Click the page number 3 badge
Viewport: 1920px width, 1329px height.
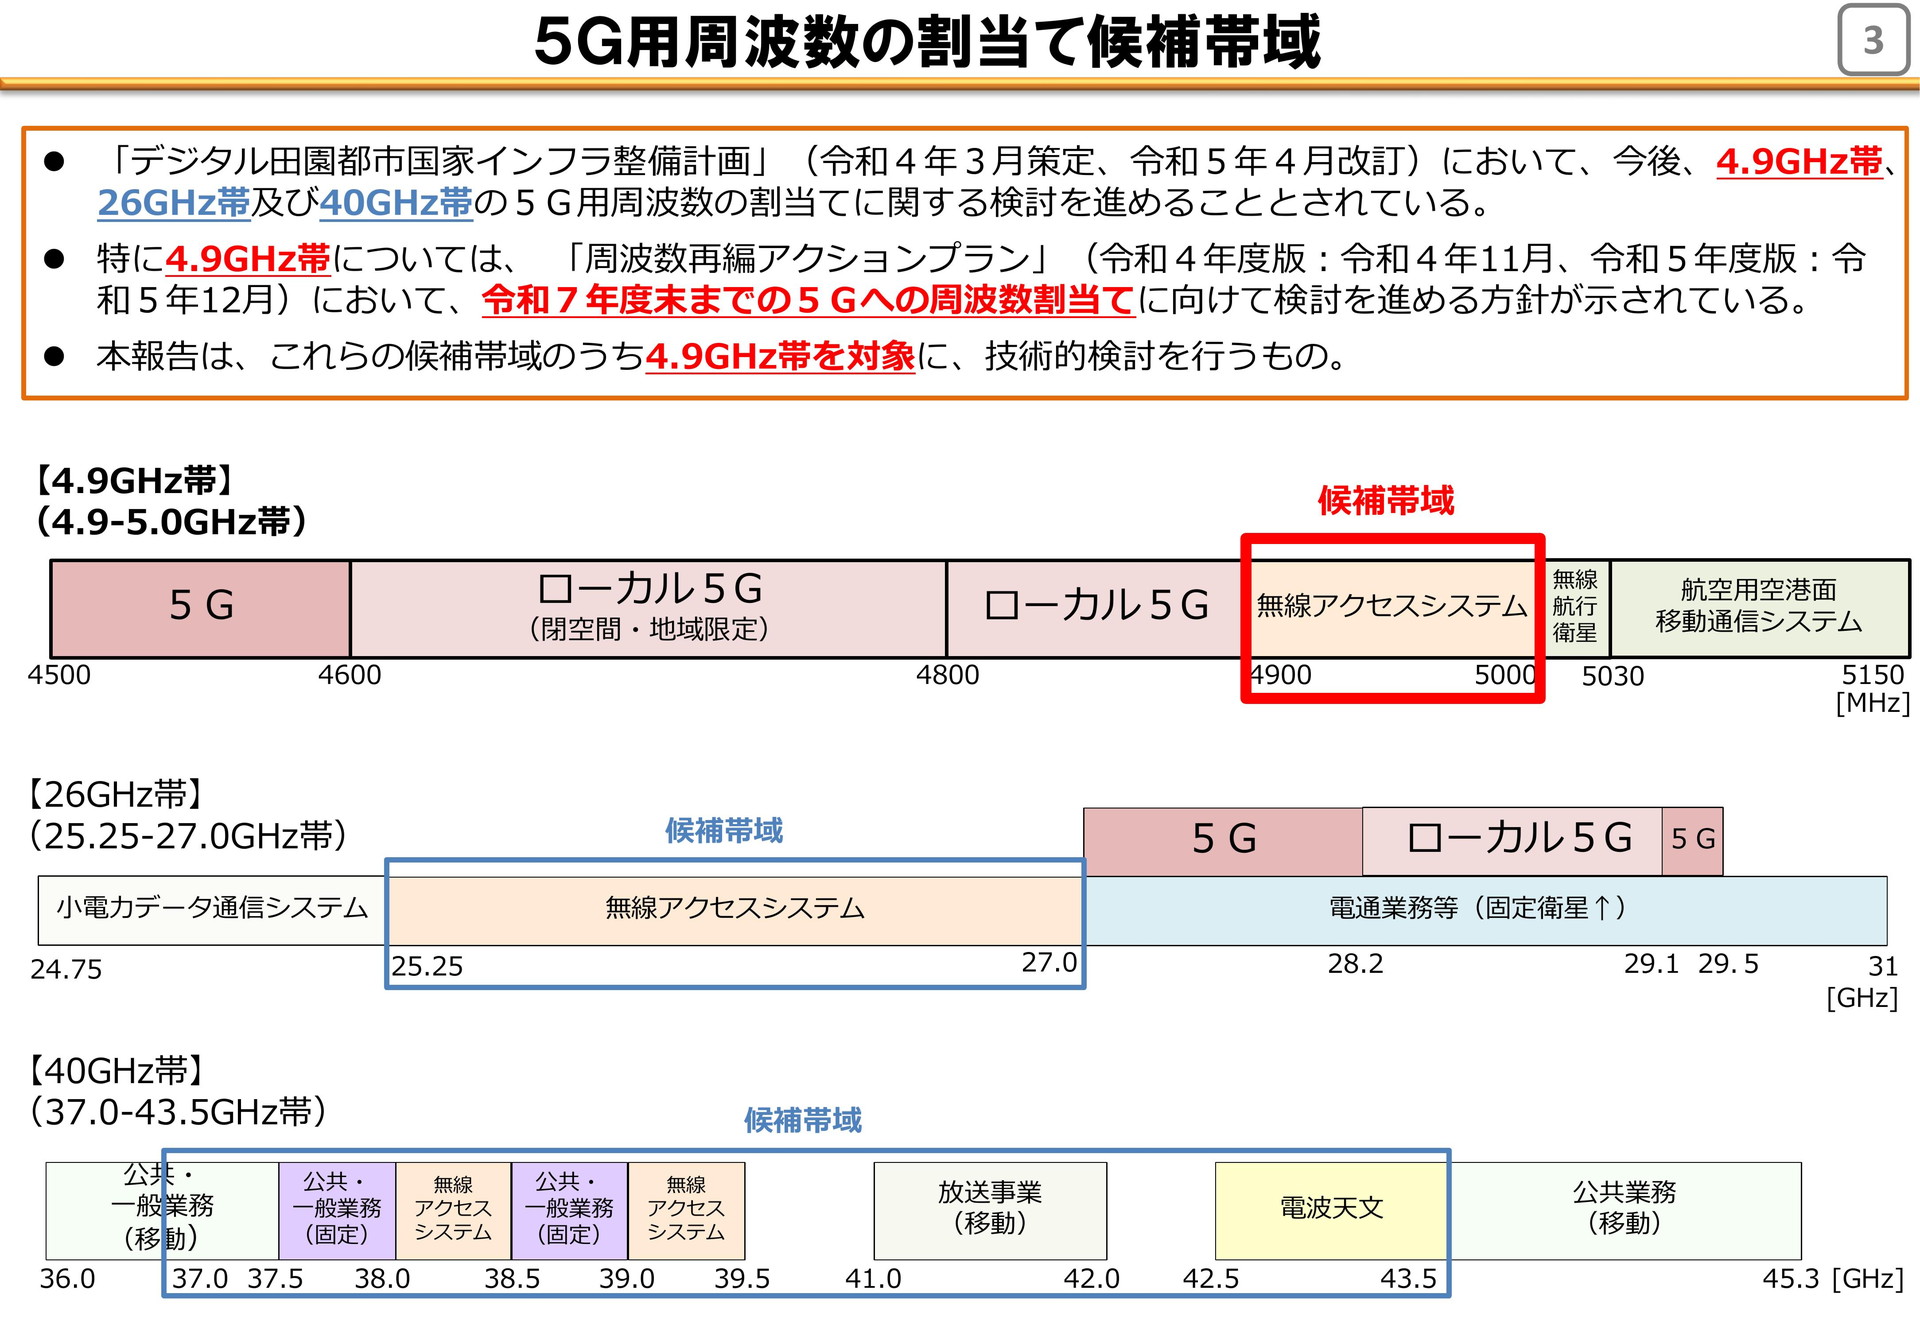[x=1873, y=40]
